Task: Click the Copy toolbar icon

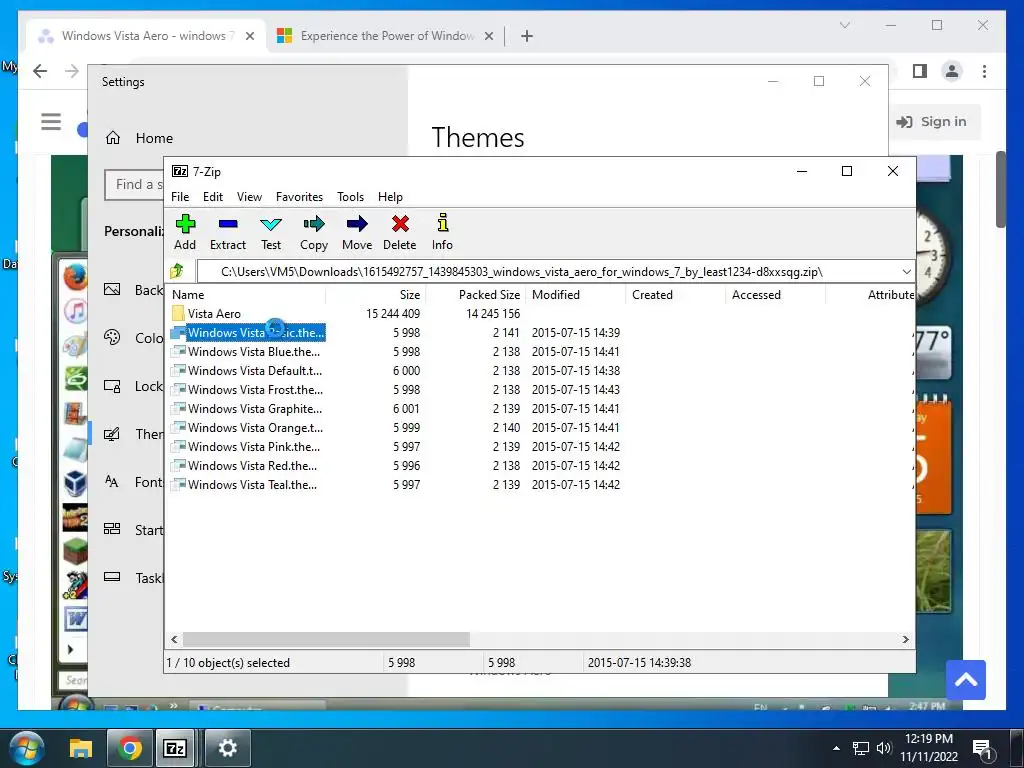Action: tap(313, 224)
